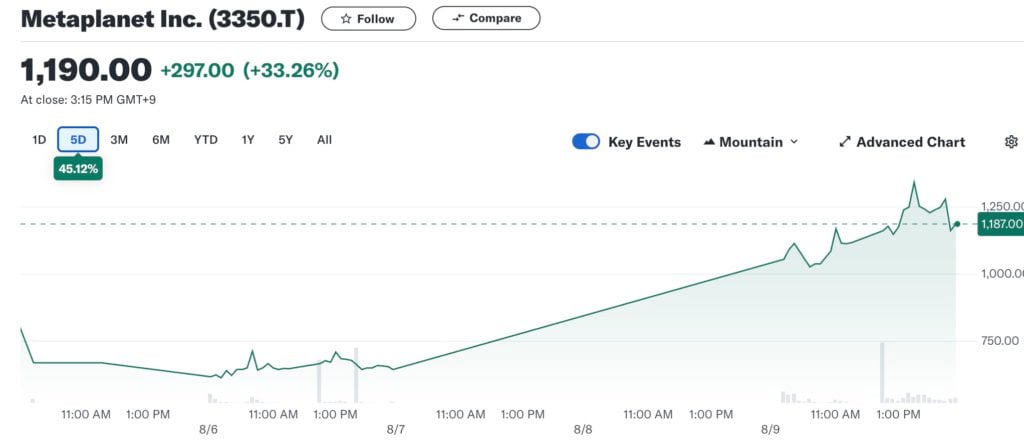The image size is (1024, 445).
Task: Click the settings gear icon
Action: [1010, 142]
